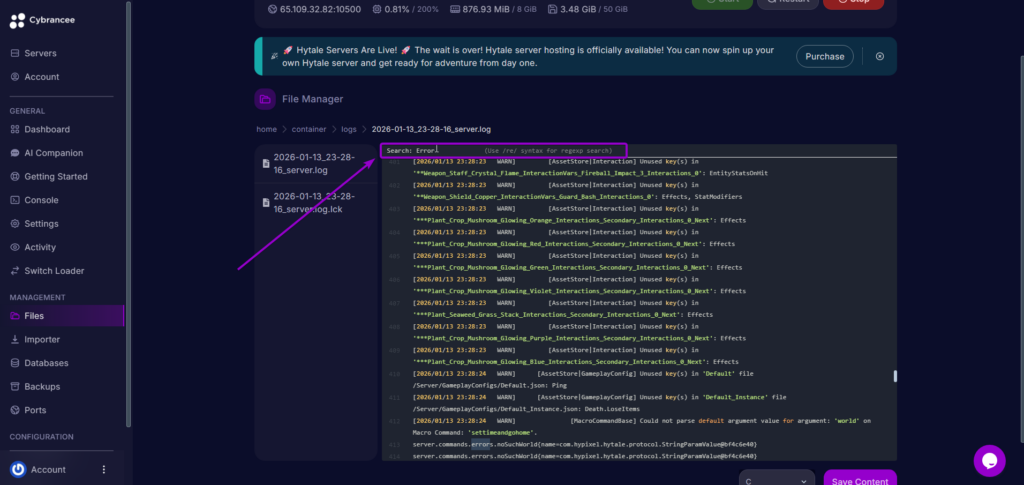Open the Activity page
This screenshot has height=485, width=1024.
(x=40, y=247)
